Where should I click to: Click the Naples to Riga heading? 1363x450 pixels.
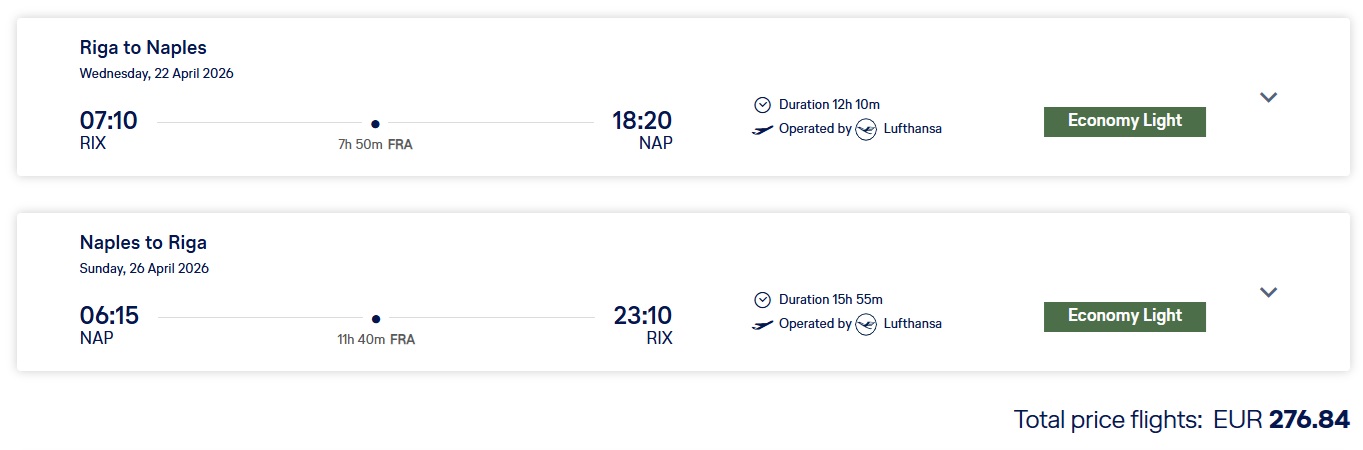pyautogui.click(x=143, y=242)
